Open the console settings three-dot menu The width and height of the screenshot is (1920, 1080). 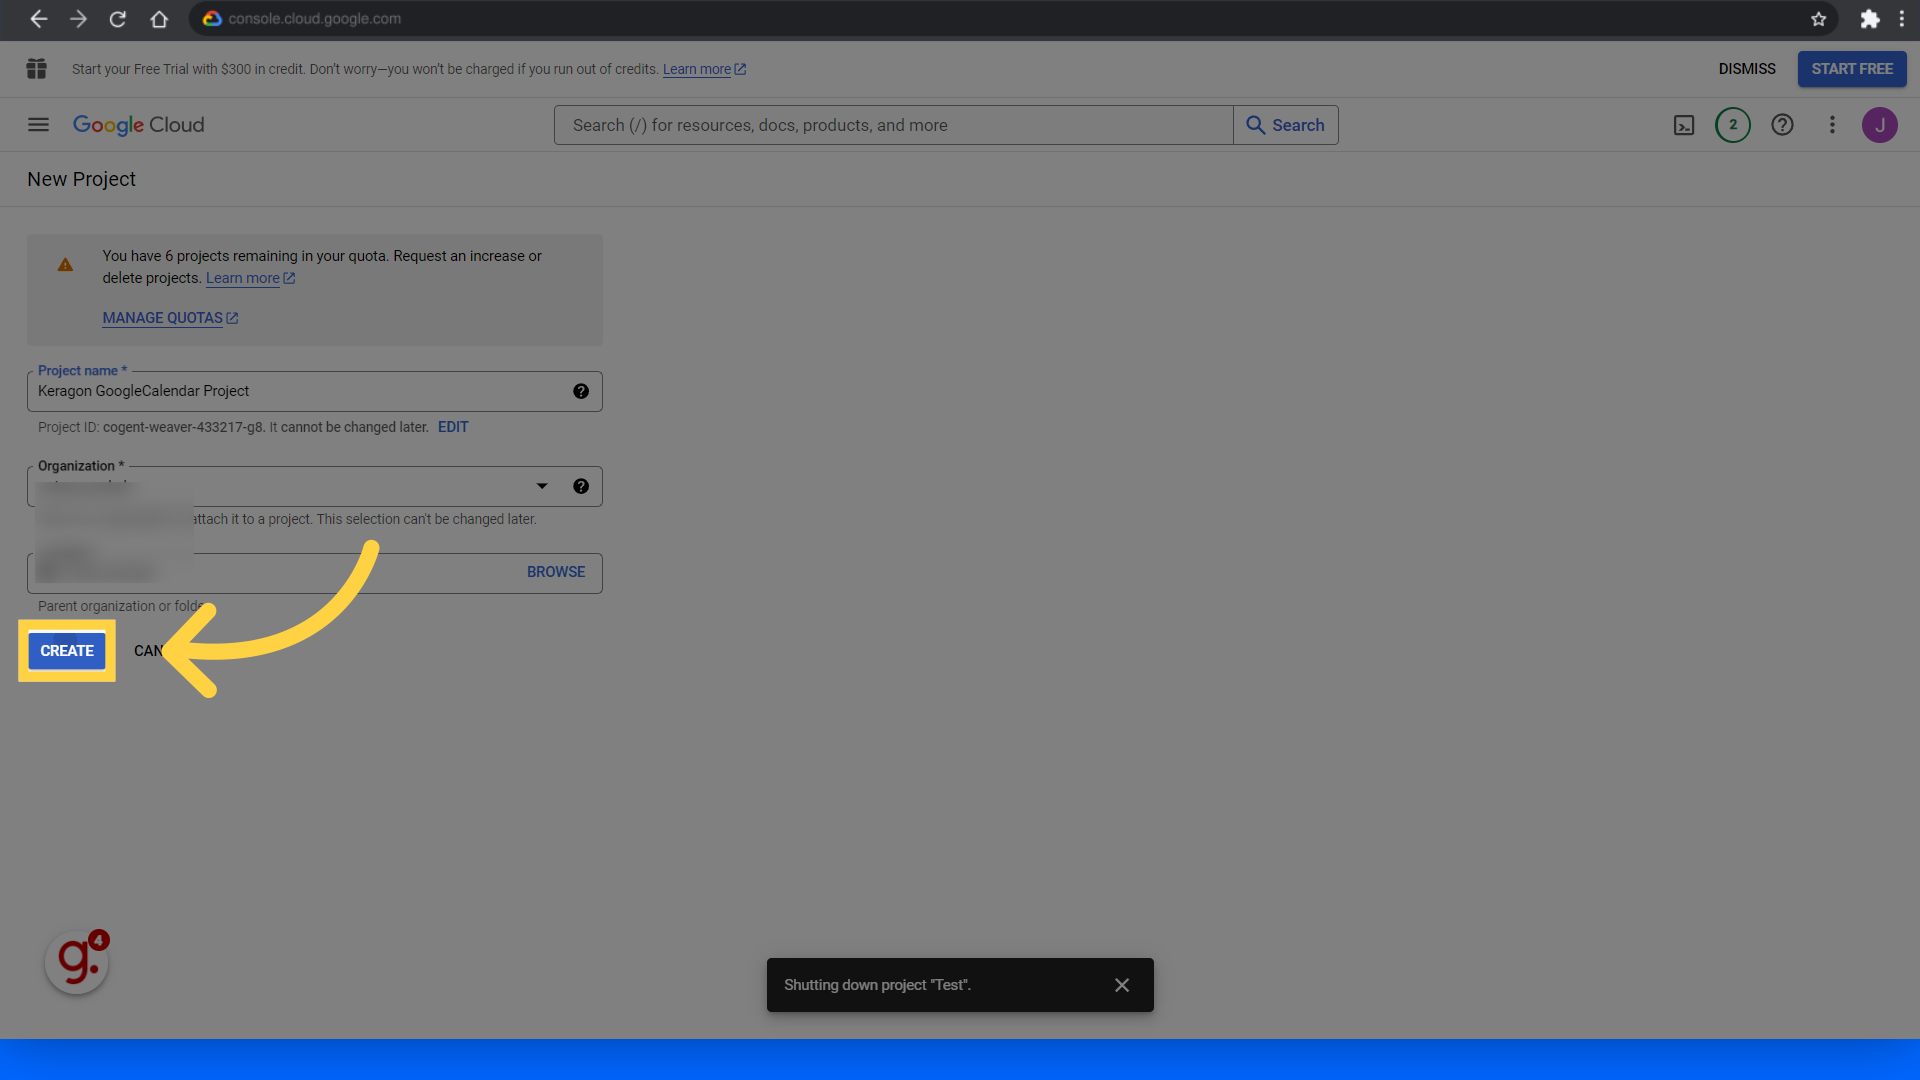[1832, 125]
